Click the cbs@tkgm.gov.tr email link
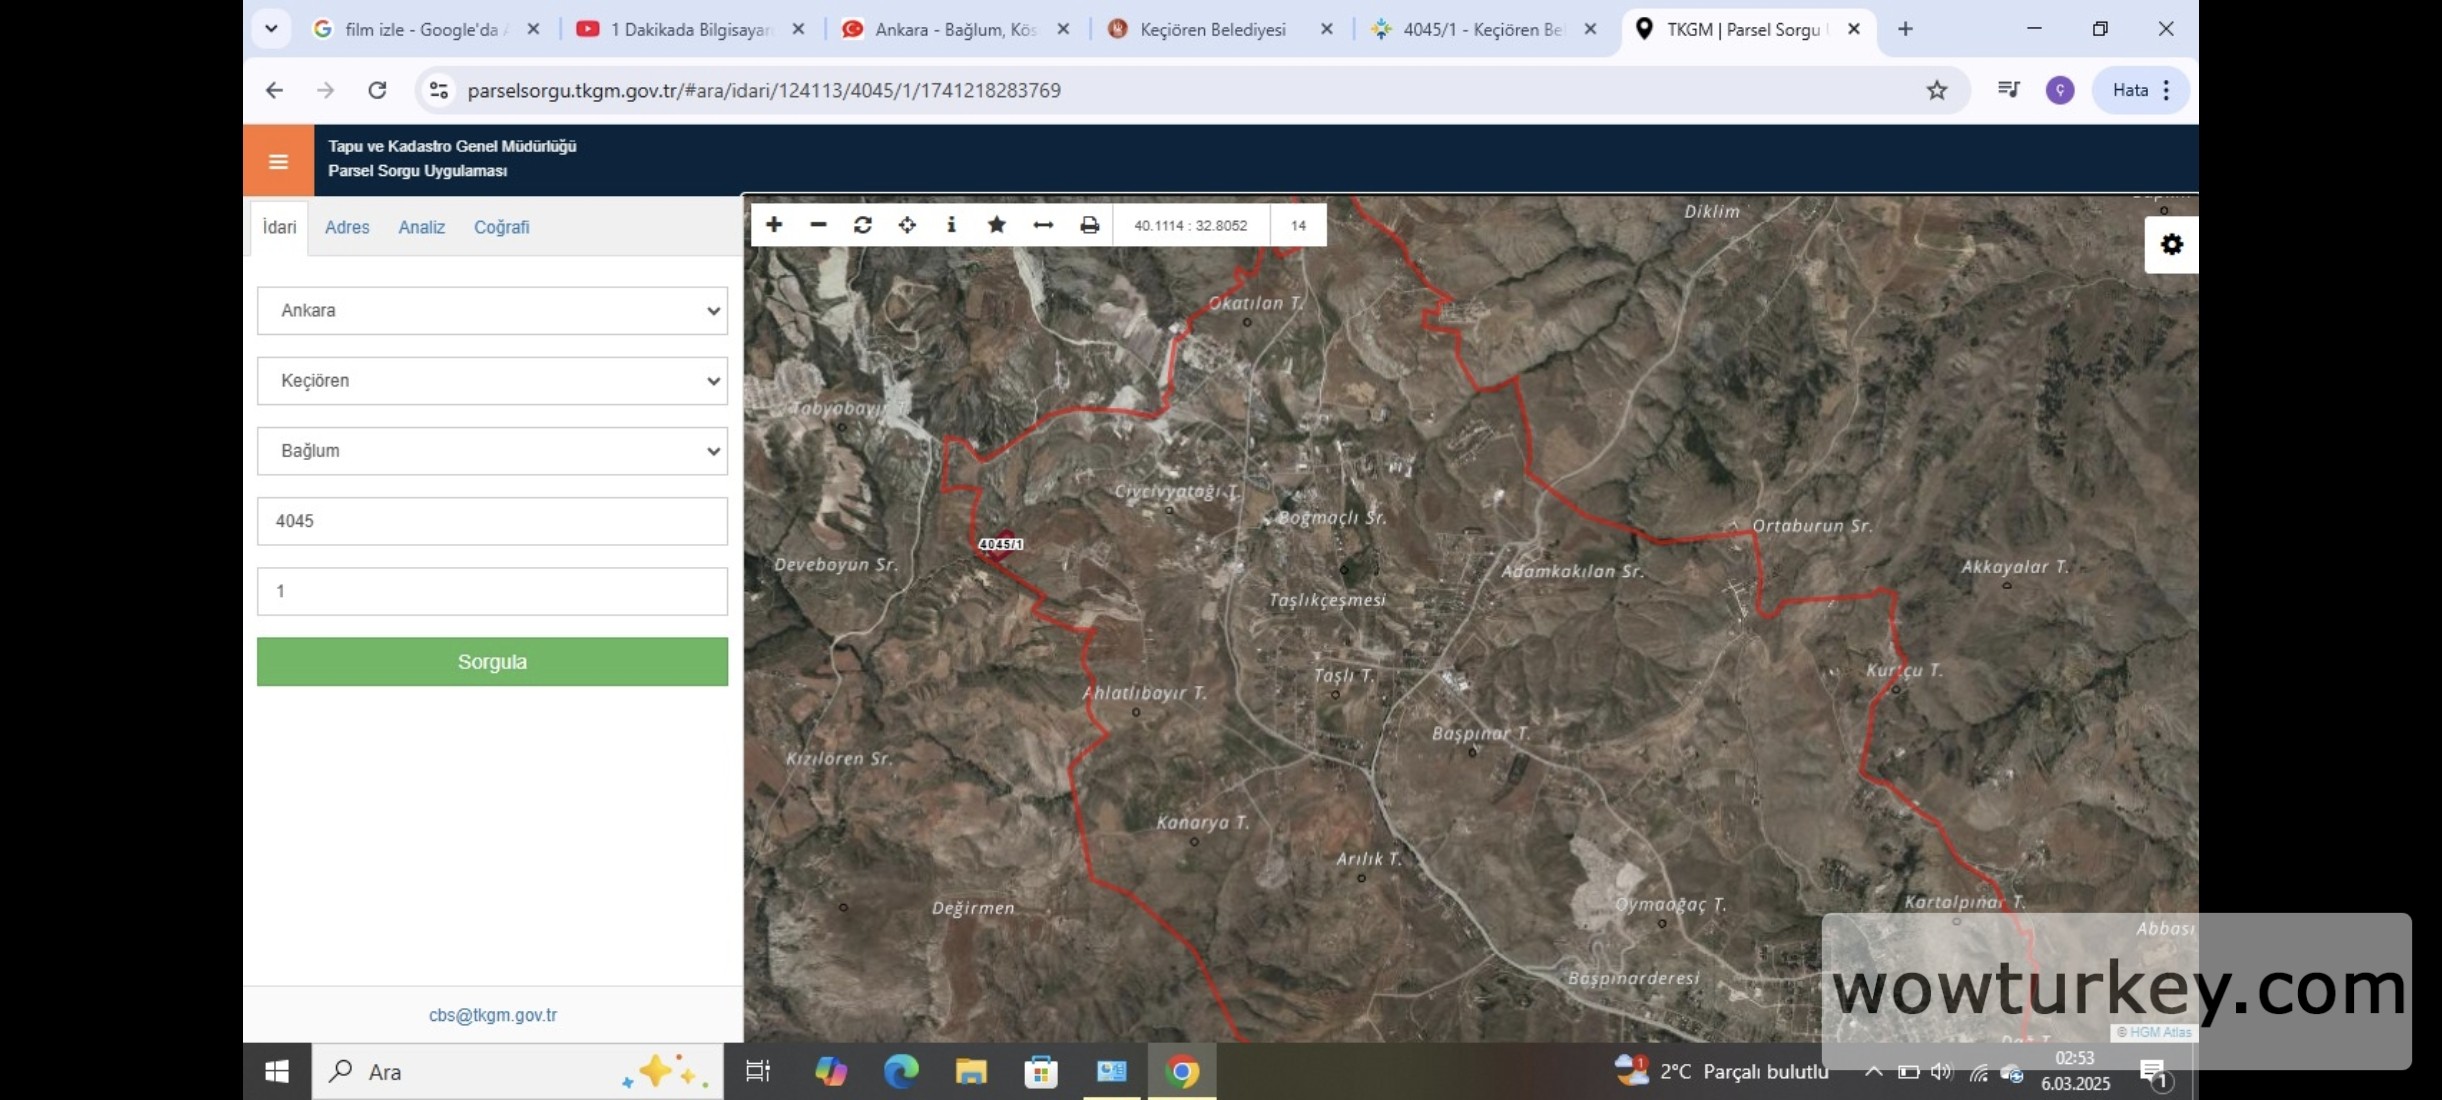2442x1100 pixels. point(492,1015)
